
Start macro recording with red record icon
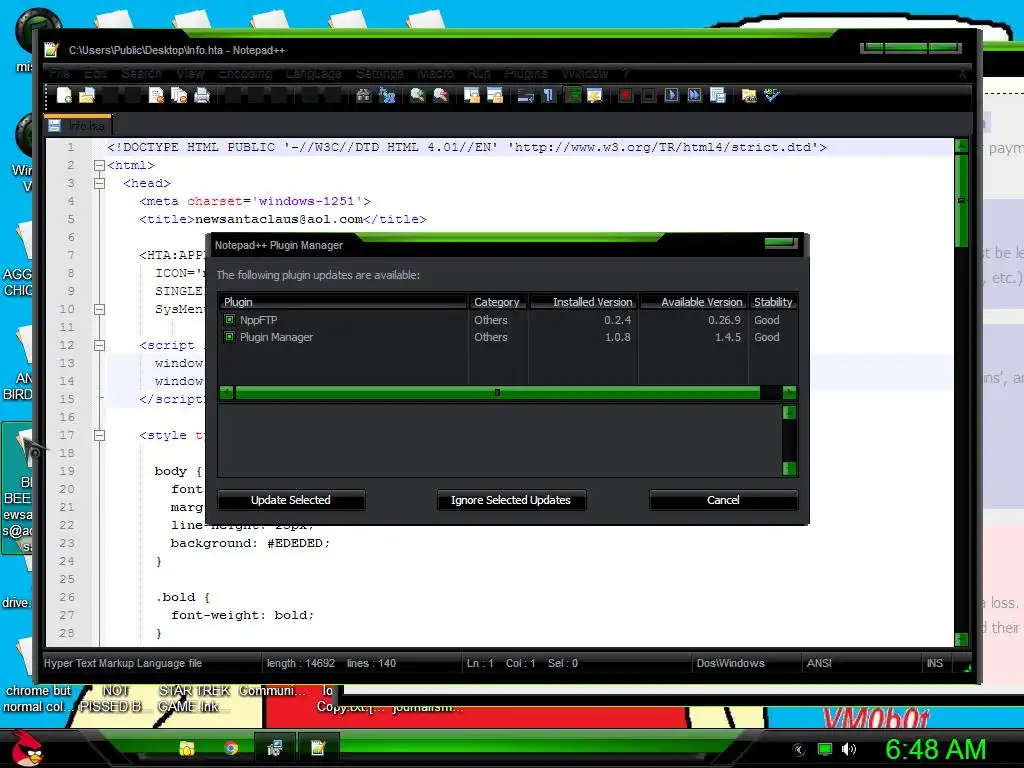(626, 95)
